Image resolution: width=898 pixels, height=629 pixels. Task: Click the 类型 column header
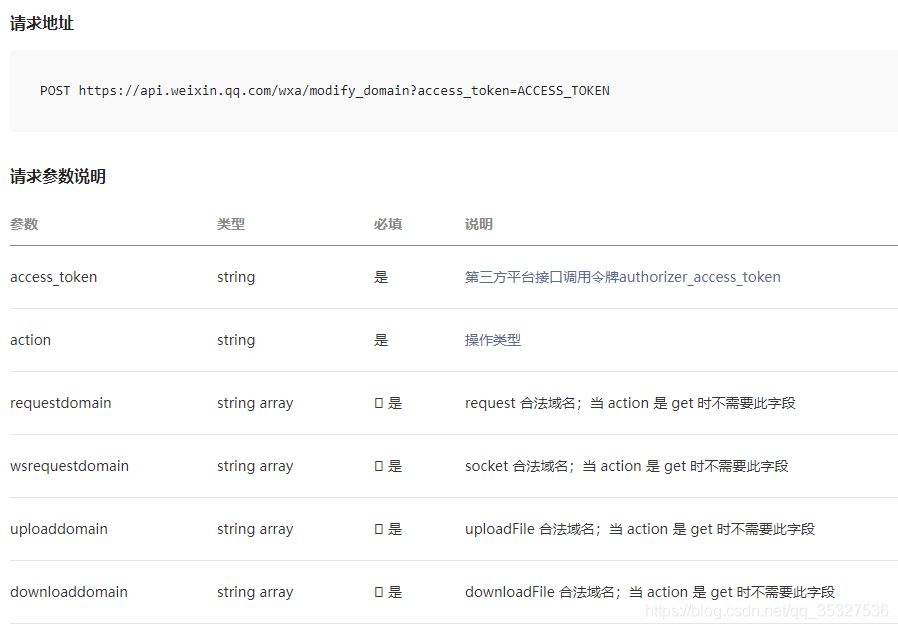pos(231,224)
